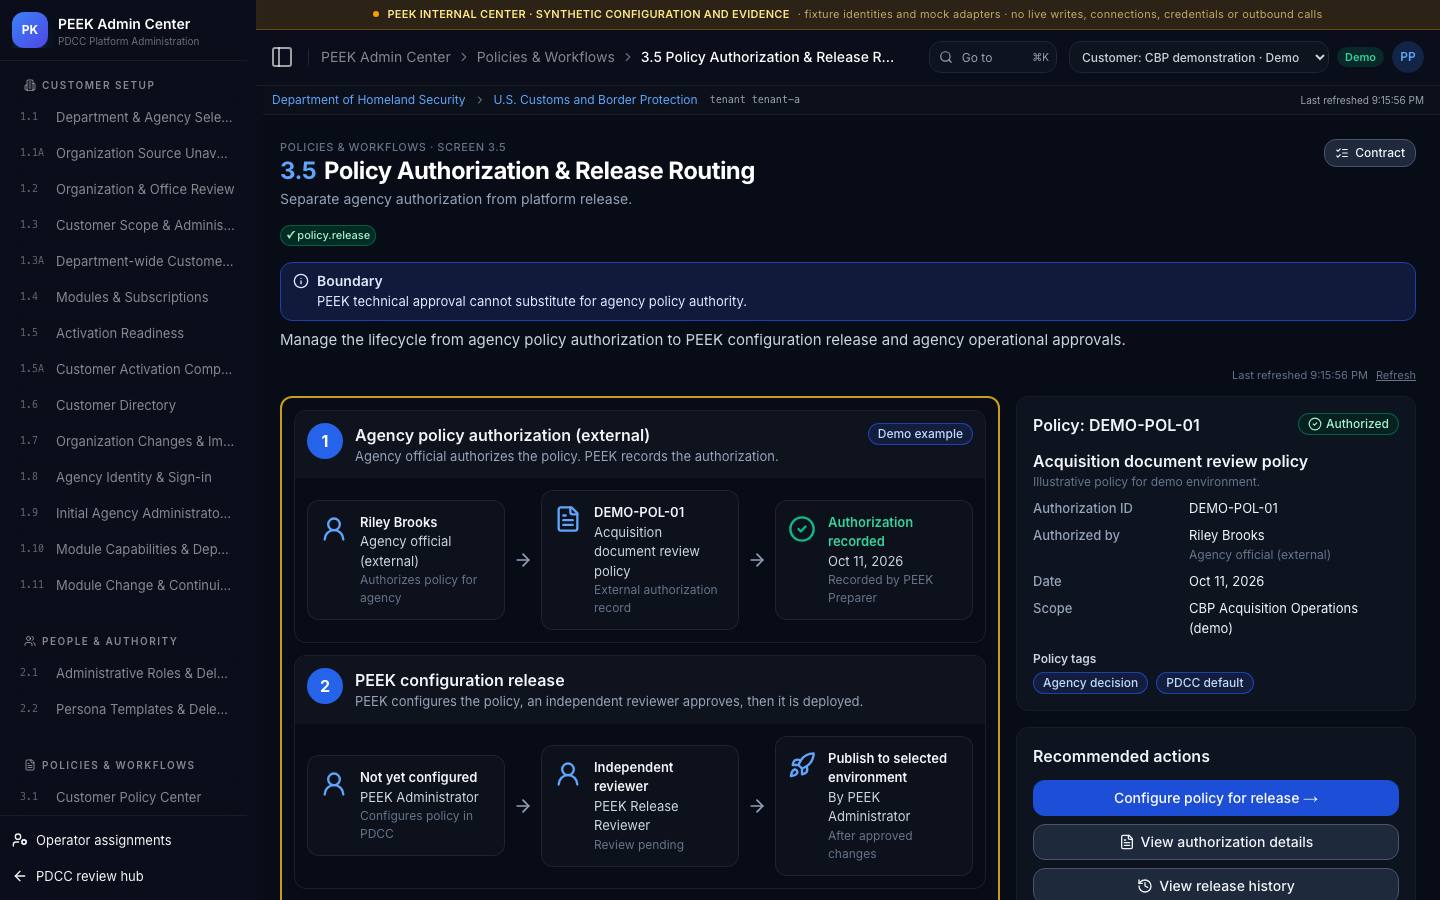Open Customer Policy Center nav item
Screen dimensions: 1440x900
point(128,797)
